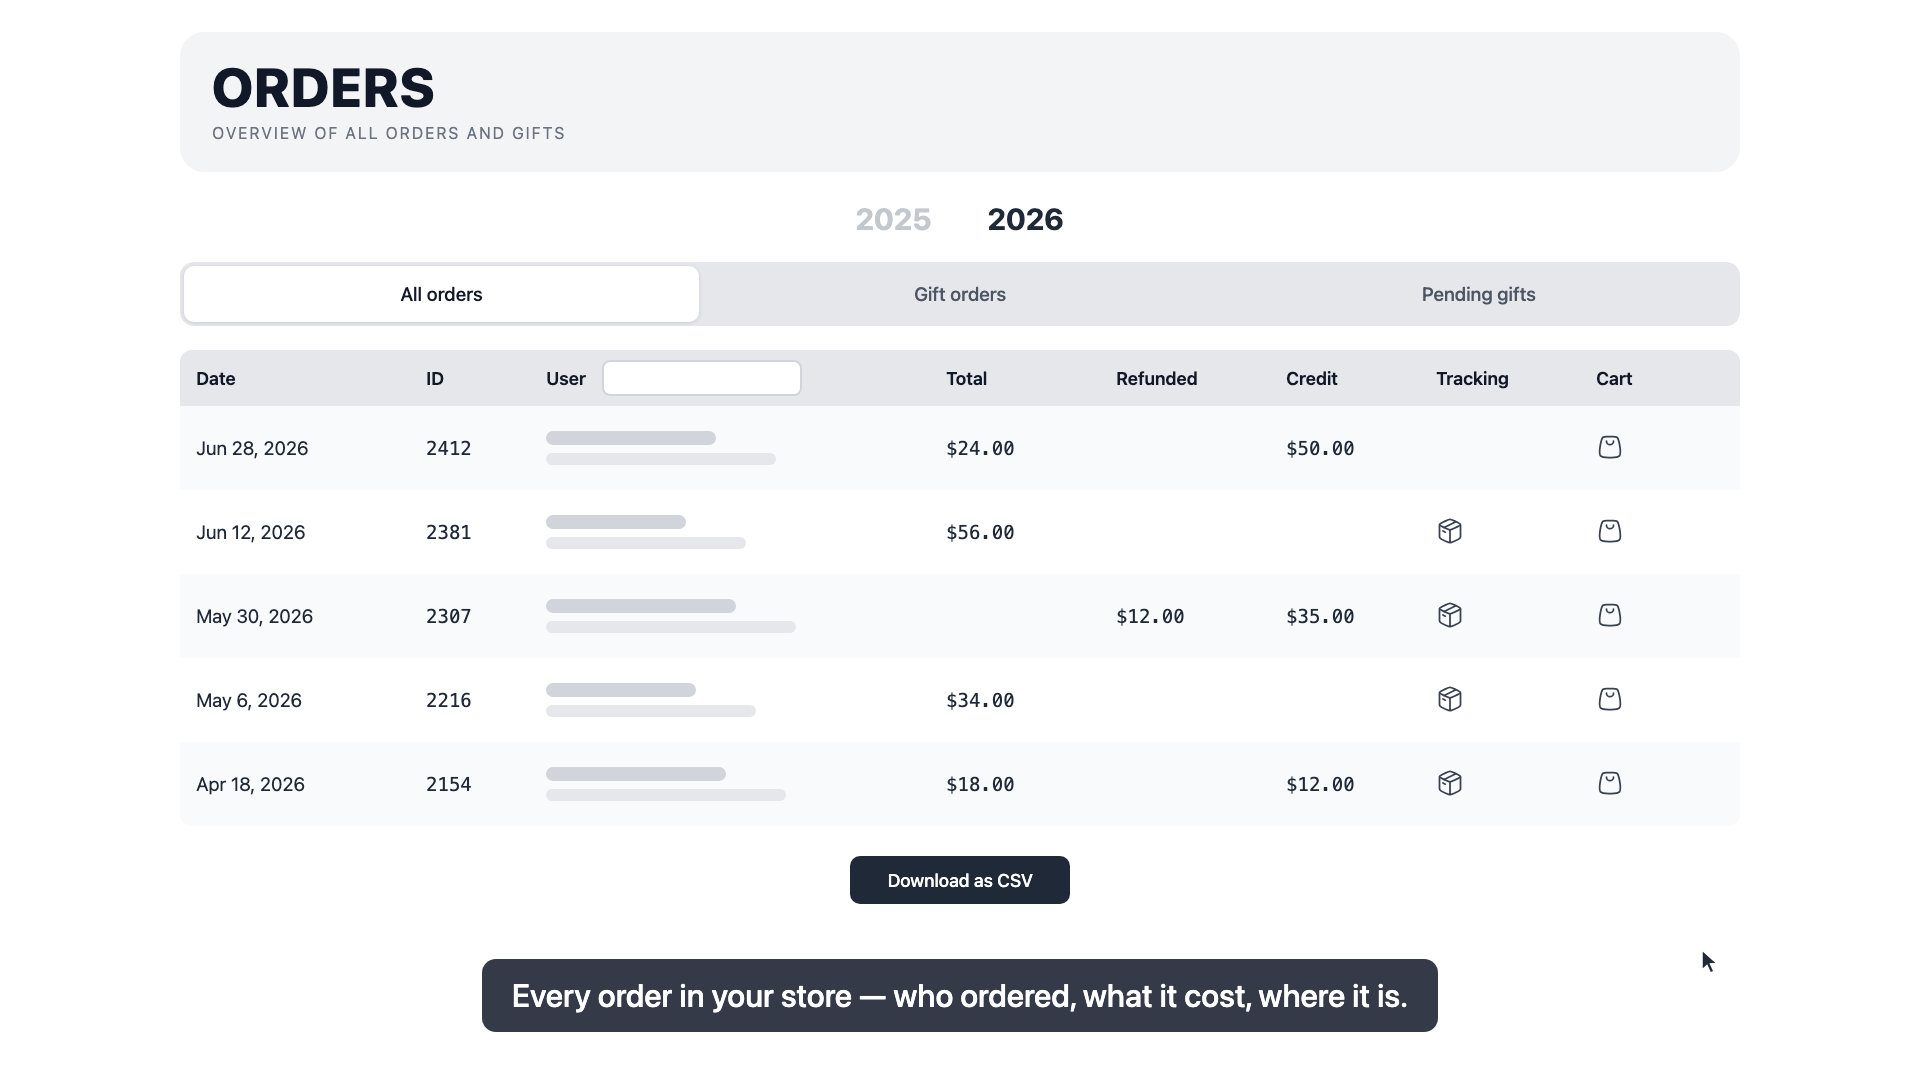Viewport: 1920px width, 1080px height.
Task: Open cart icon for order 2412
Action: (x=1609, y=447)
